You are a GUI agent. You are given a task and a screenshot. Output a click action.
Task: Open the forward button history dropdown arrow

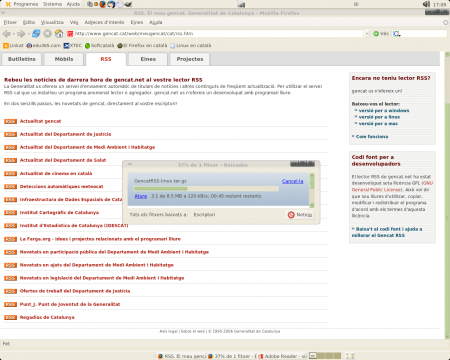click(x=28, y=34)
